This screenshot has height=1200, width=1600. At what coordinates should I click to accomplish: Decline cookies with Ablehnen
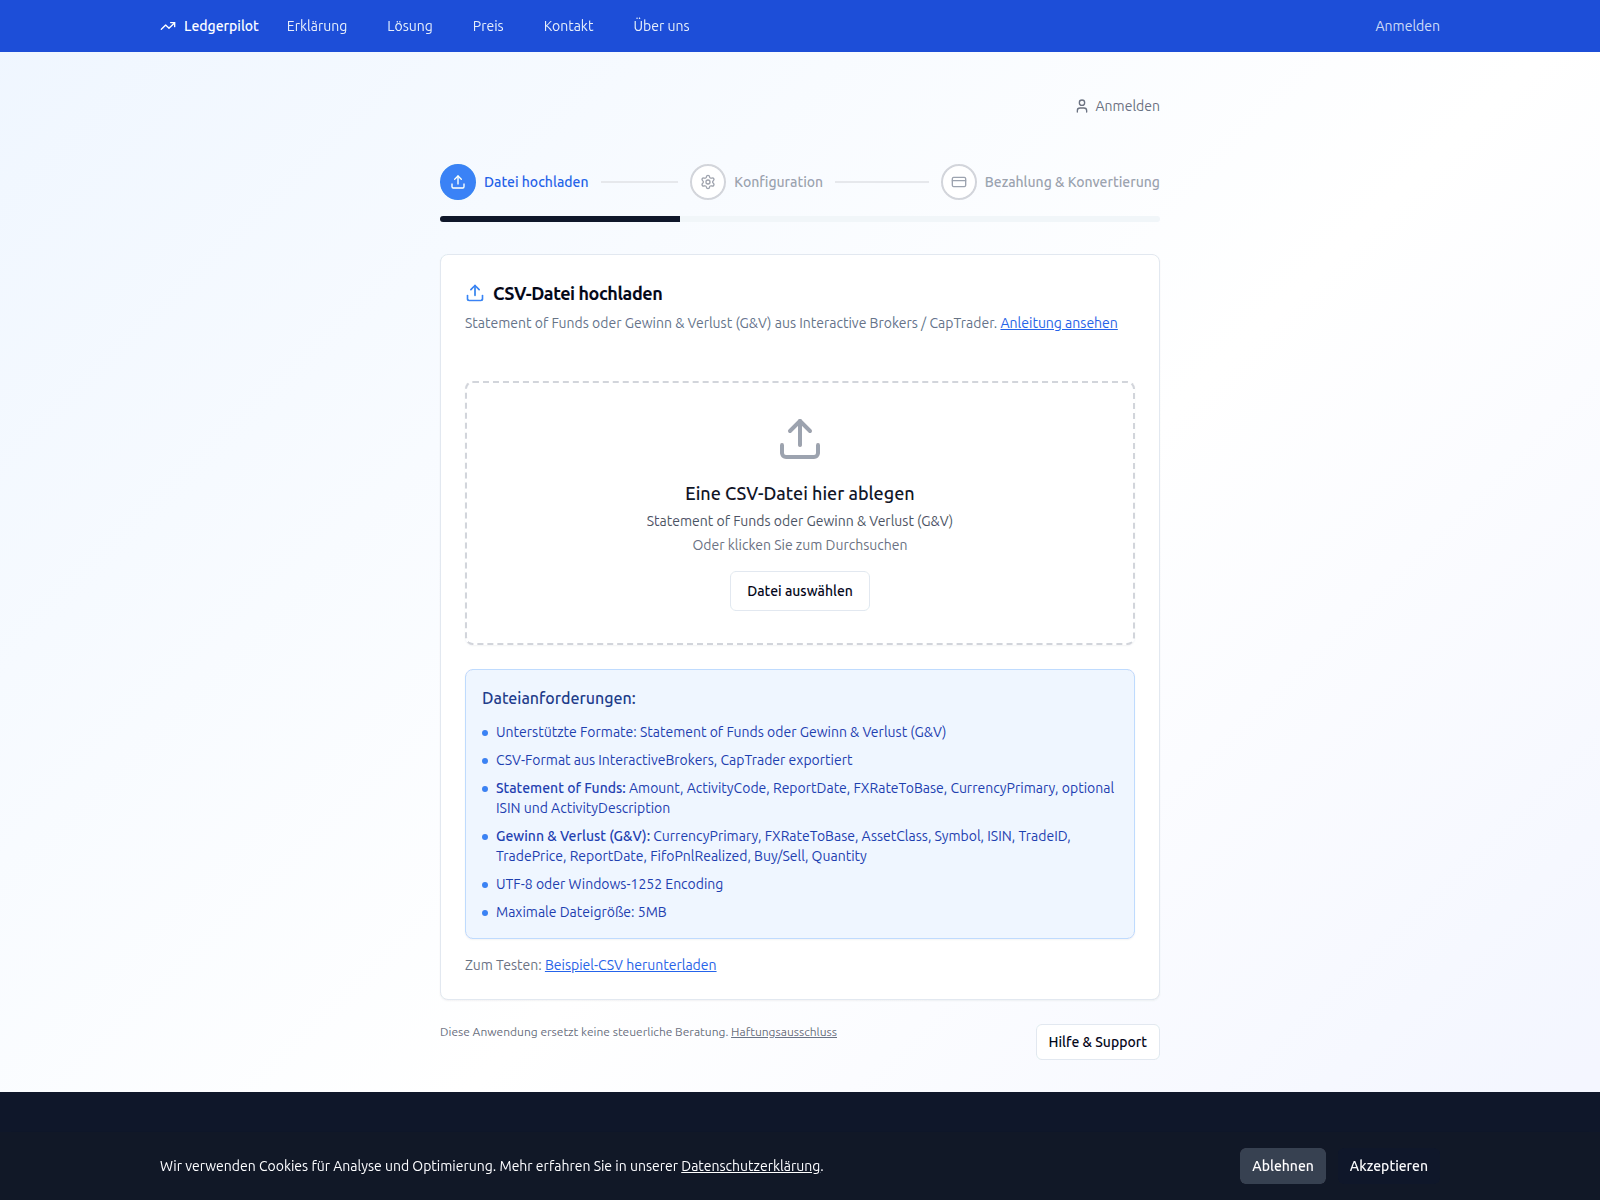[1283, 1165]
